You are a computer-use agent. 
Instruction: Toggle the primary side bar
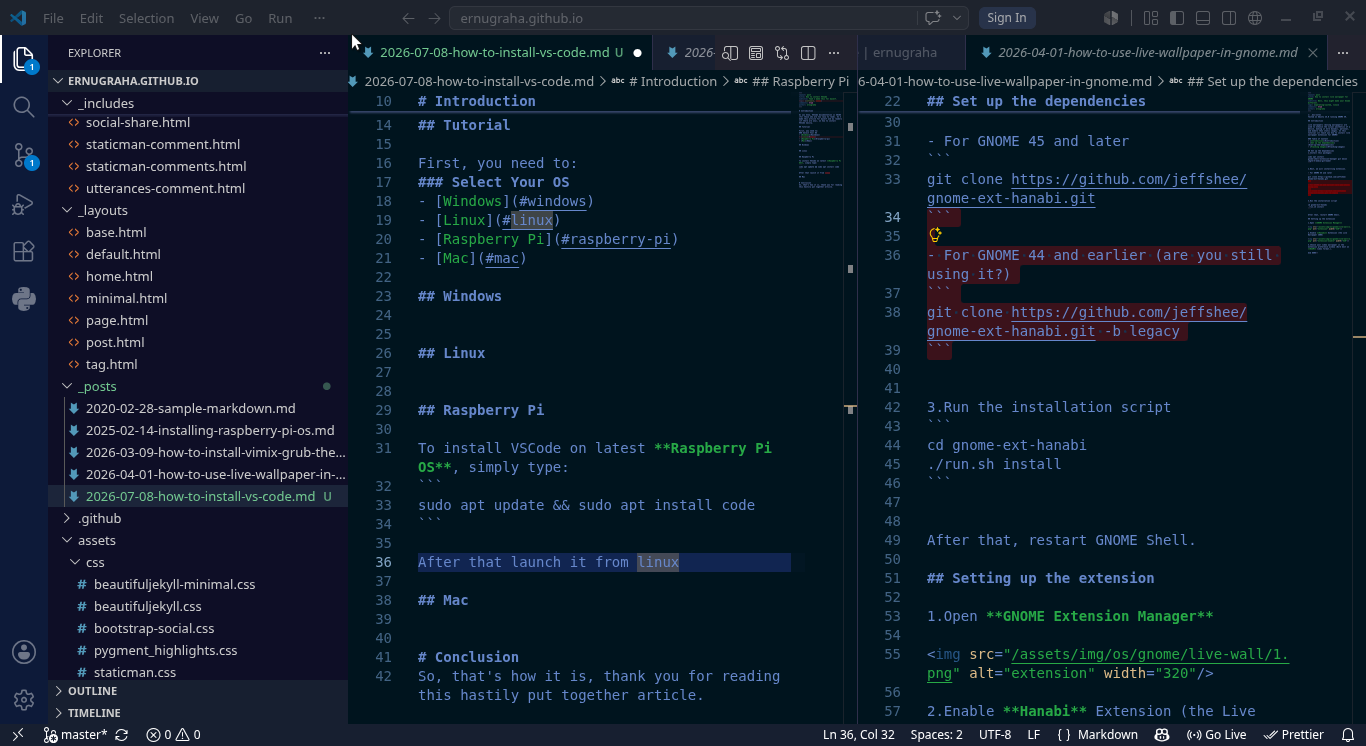pos(1177,18)
